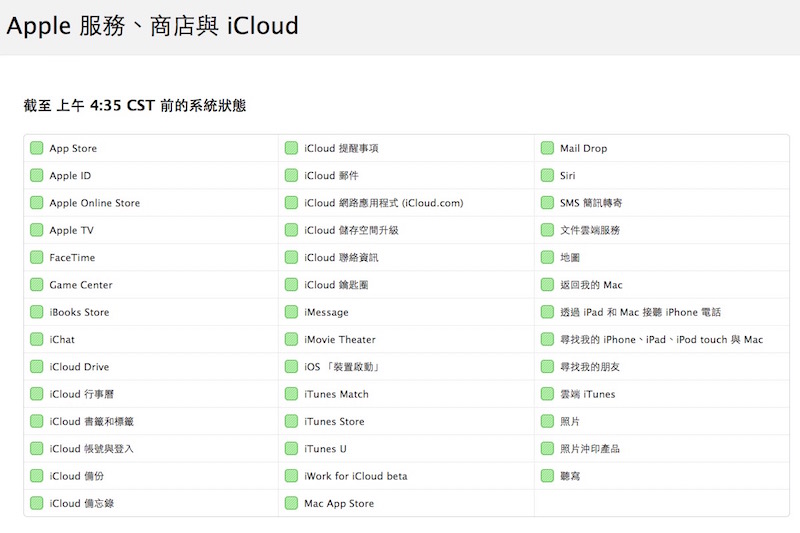Click the status indicator beside Apple ID
The image size is (800, 533).
coord(36,175)
